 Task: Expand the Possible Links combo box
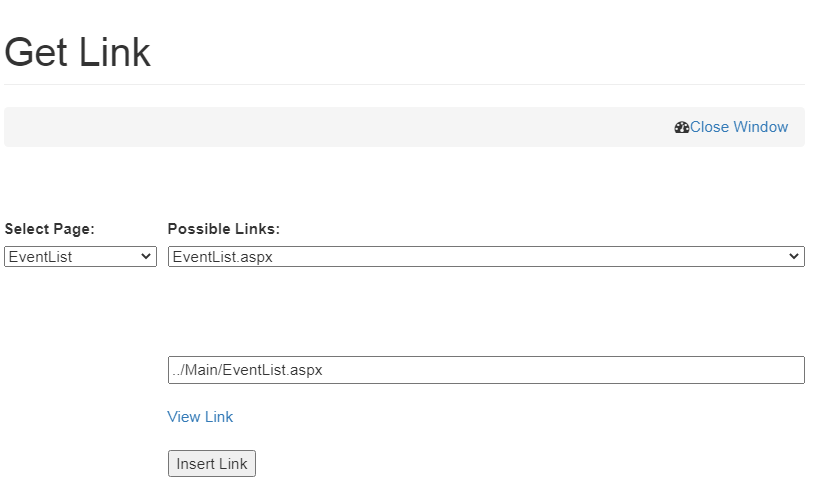click(485, 257)
